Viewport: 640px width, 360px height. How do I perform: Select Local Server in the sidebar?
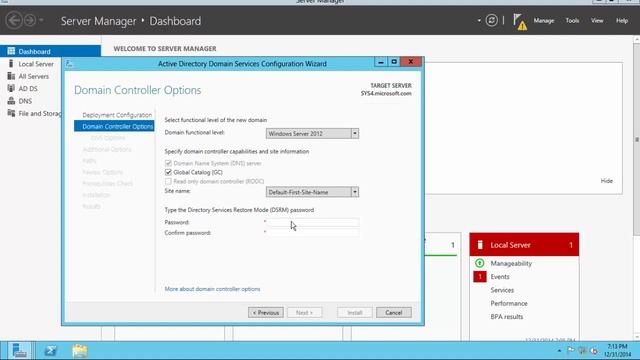36,64
